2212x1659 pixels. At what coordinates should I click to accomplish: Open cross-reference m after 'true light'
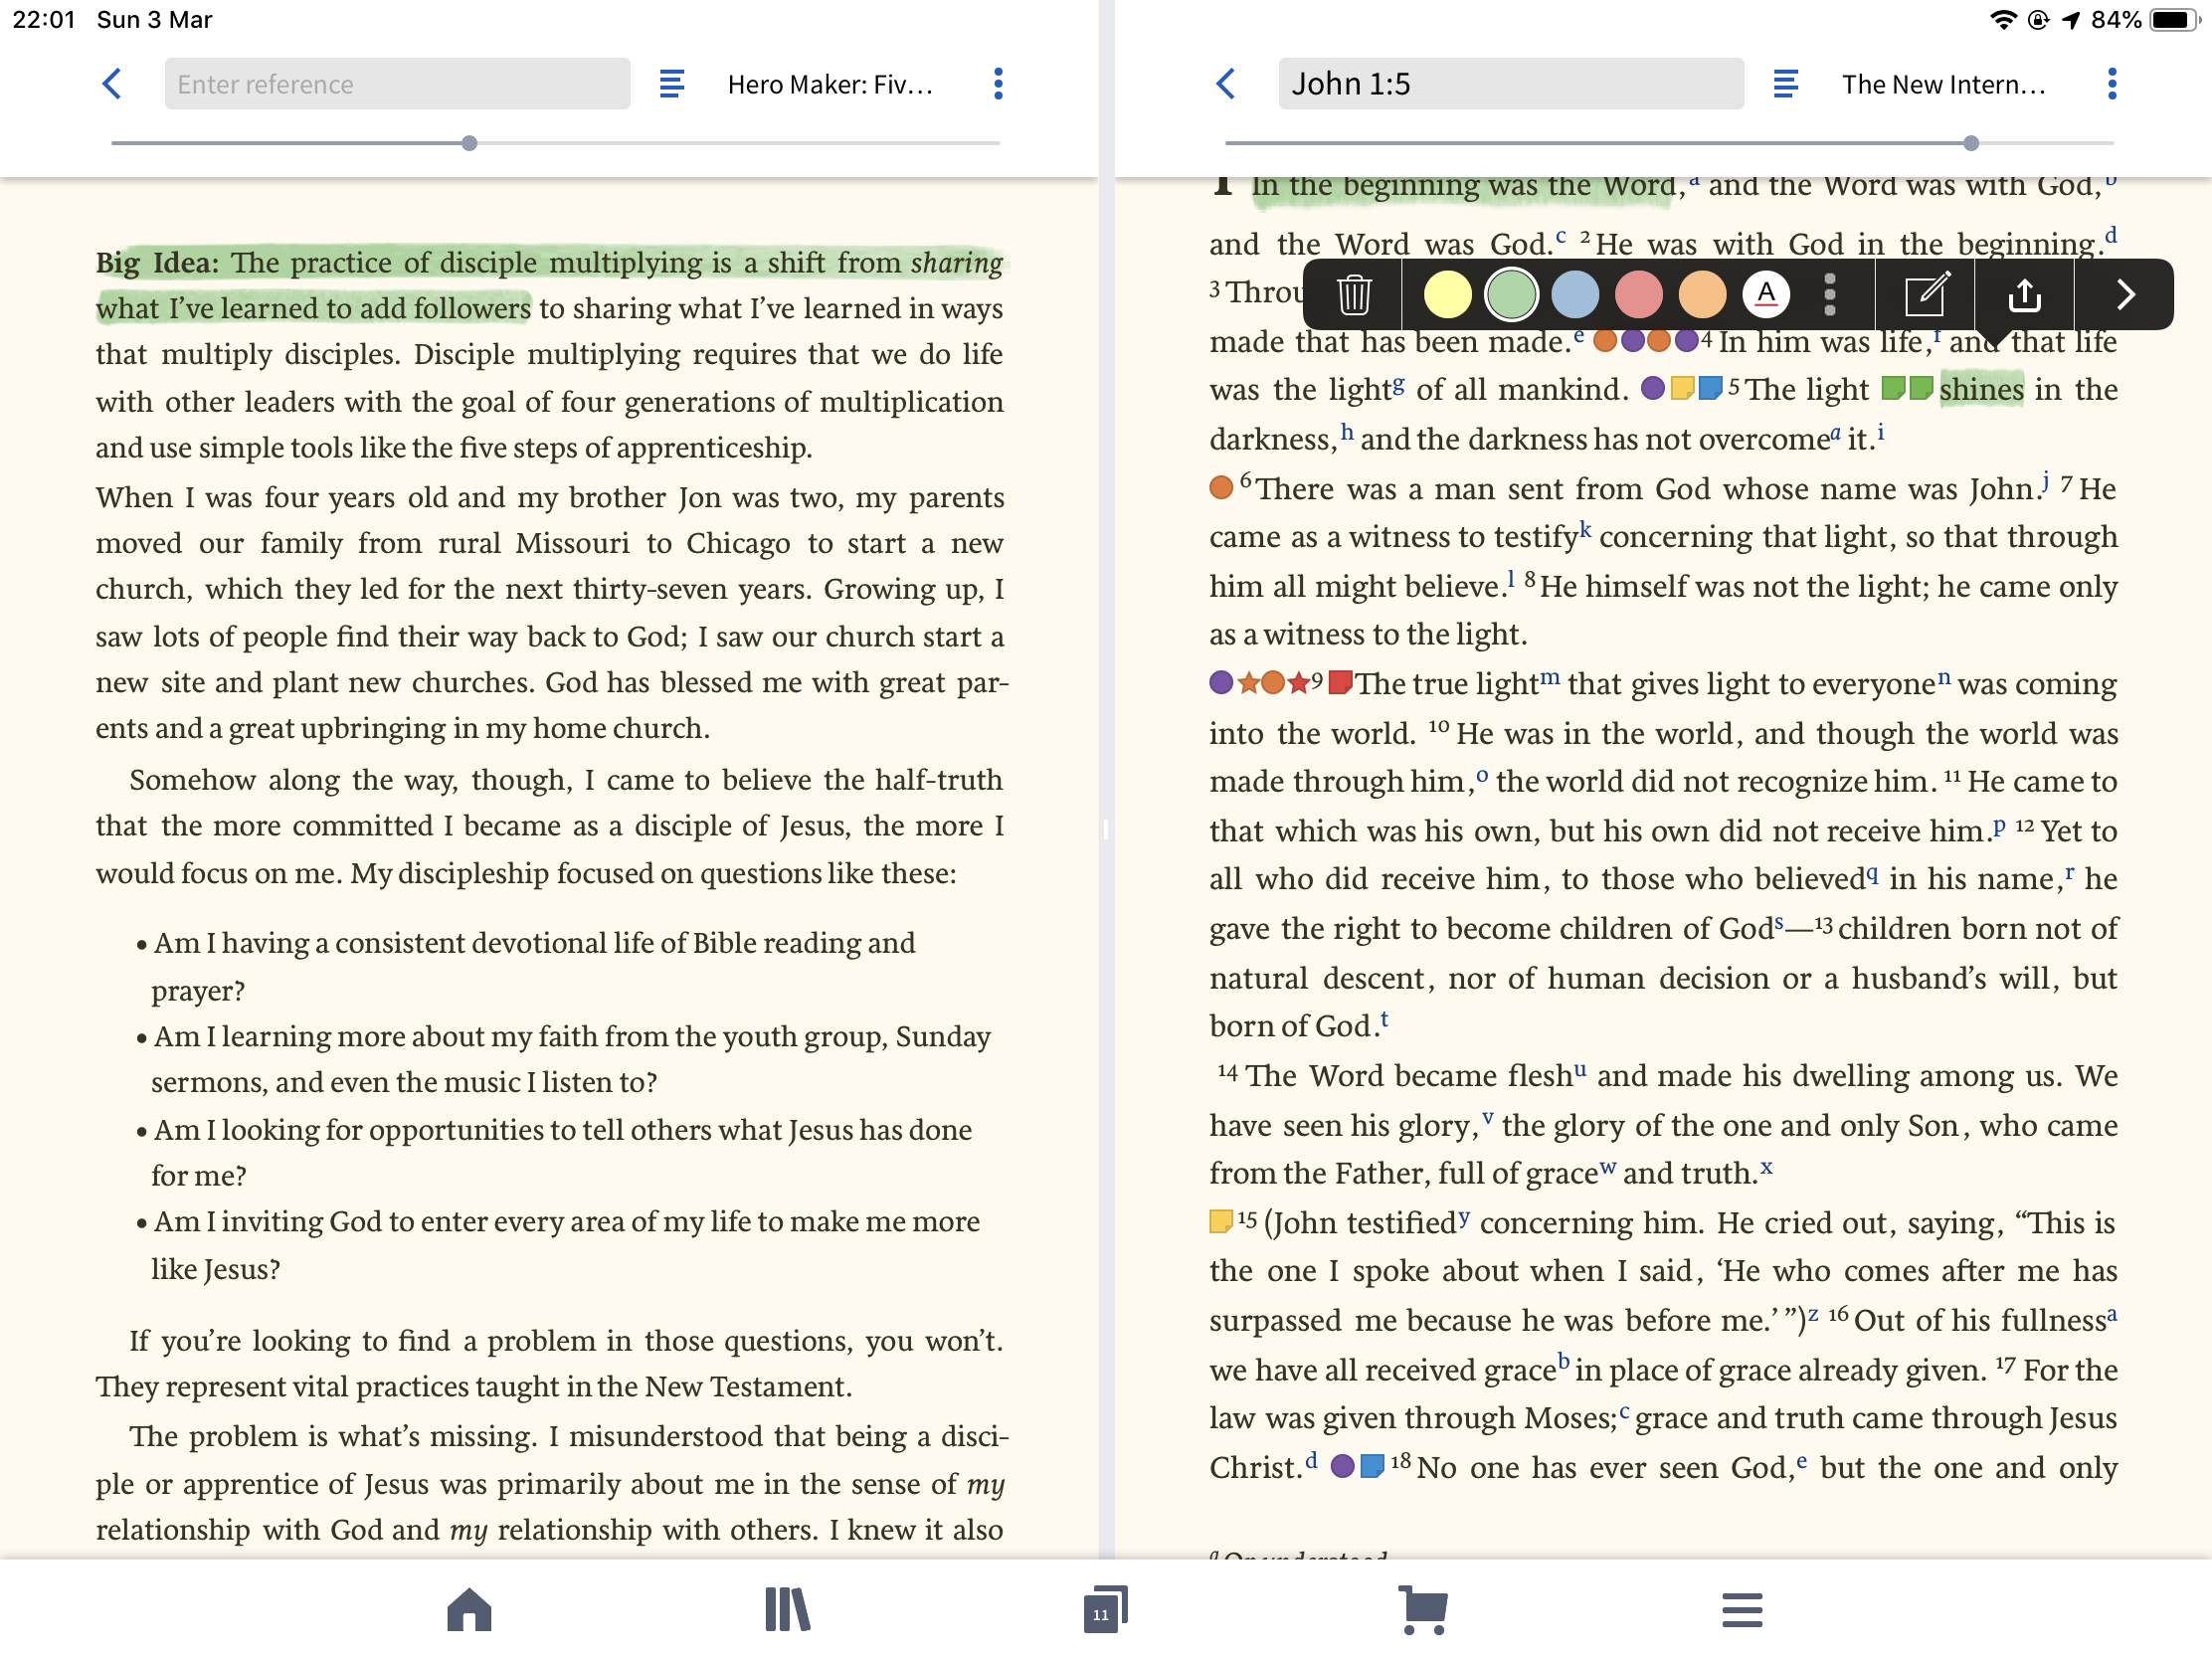[1549, 677]
